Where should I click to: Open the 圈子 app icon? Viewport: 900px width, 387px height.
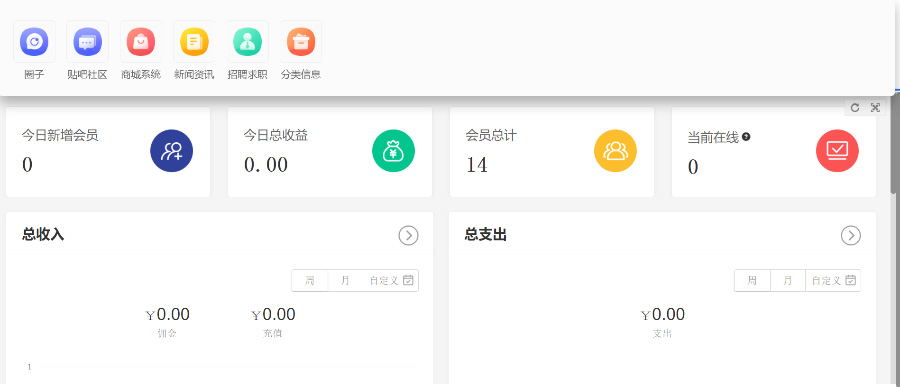(x=34, y=42)
